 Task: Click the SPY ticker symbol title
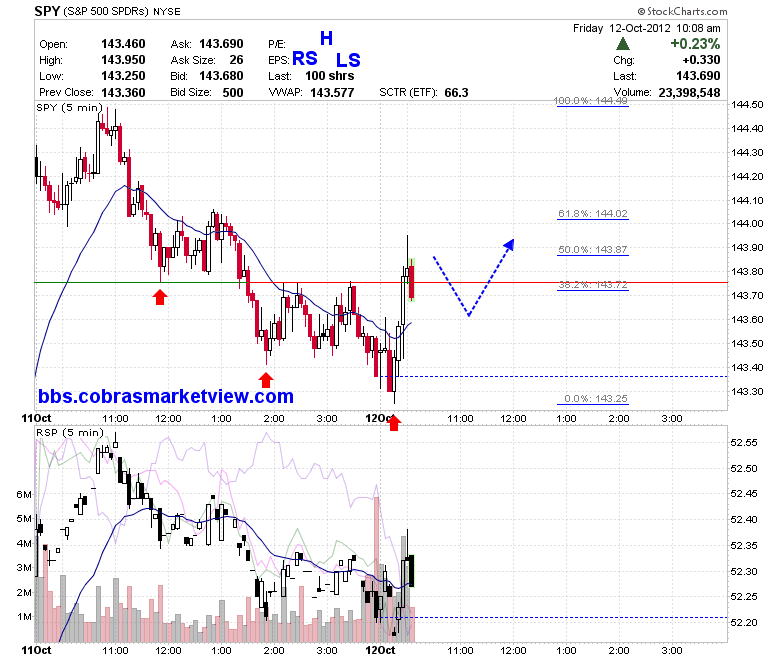click(x=47, y=11)
